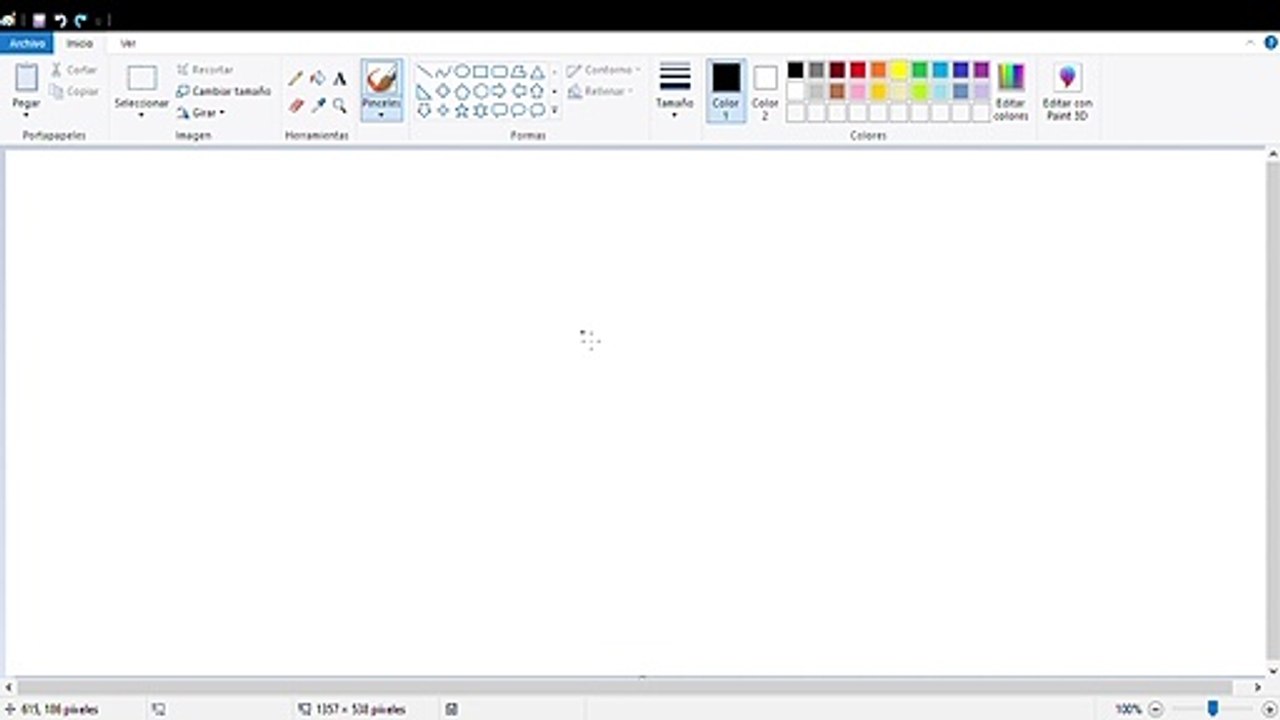Collapse the ribbon with the chevron
1280x720 pixels.
point(1251,43)
